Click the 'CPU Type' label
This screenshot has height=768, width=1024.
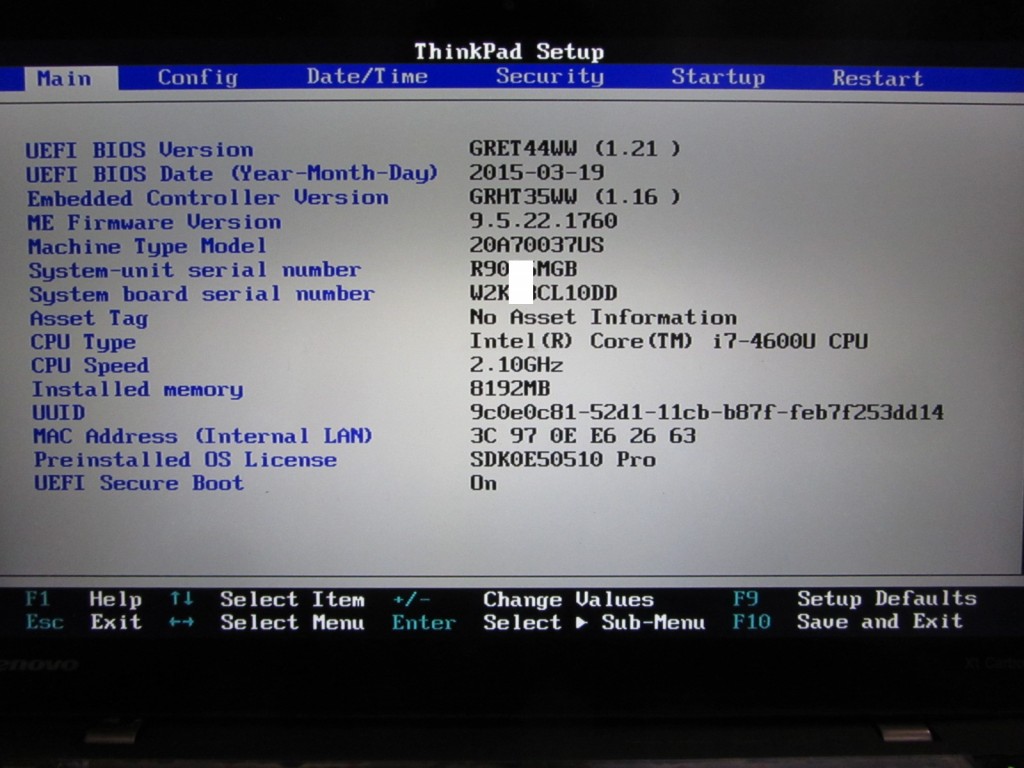point(83,342)
